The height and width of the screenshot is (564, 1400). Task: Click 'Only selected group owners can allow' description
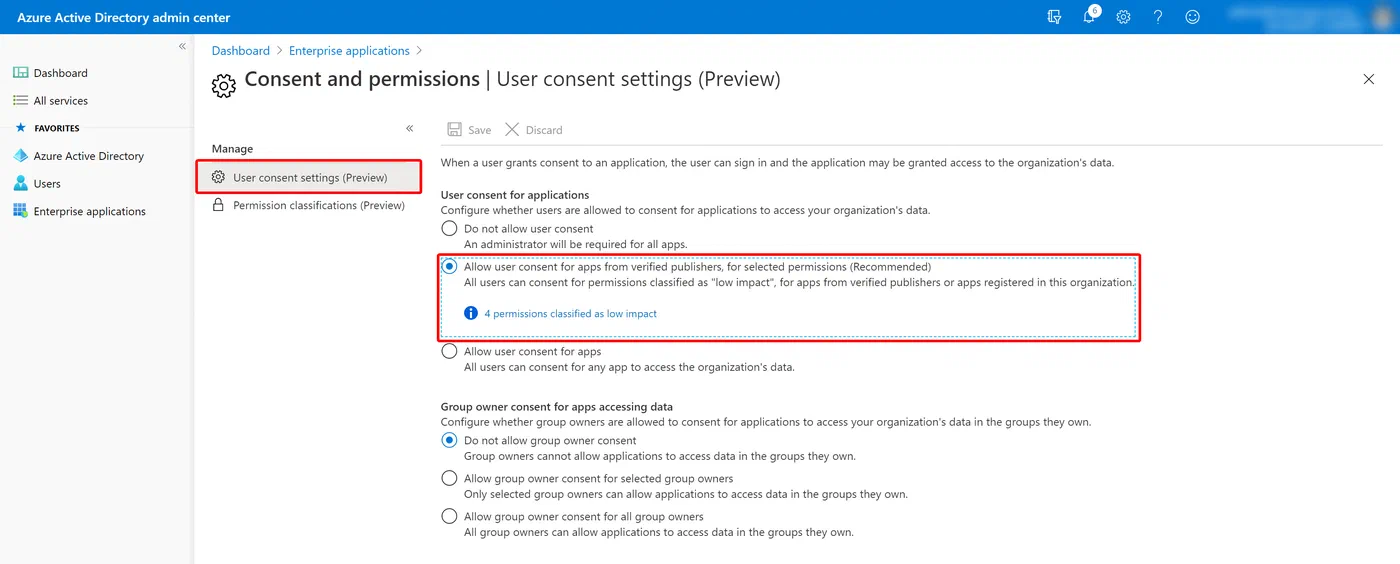point(686,494)
